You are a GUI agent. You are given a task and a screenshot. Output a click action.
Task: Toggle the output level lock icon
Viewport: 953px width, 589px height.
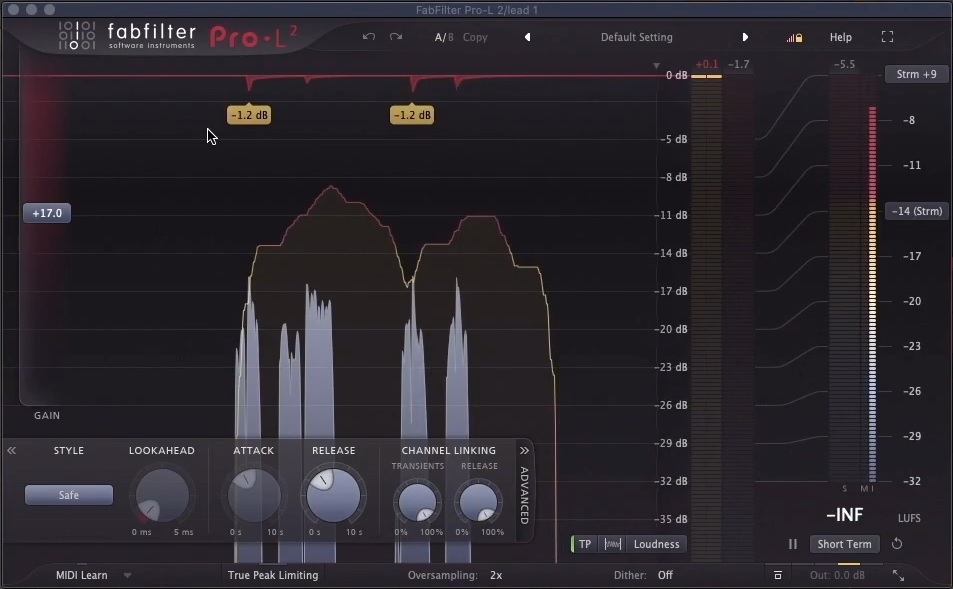[x=794, y=38]
